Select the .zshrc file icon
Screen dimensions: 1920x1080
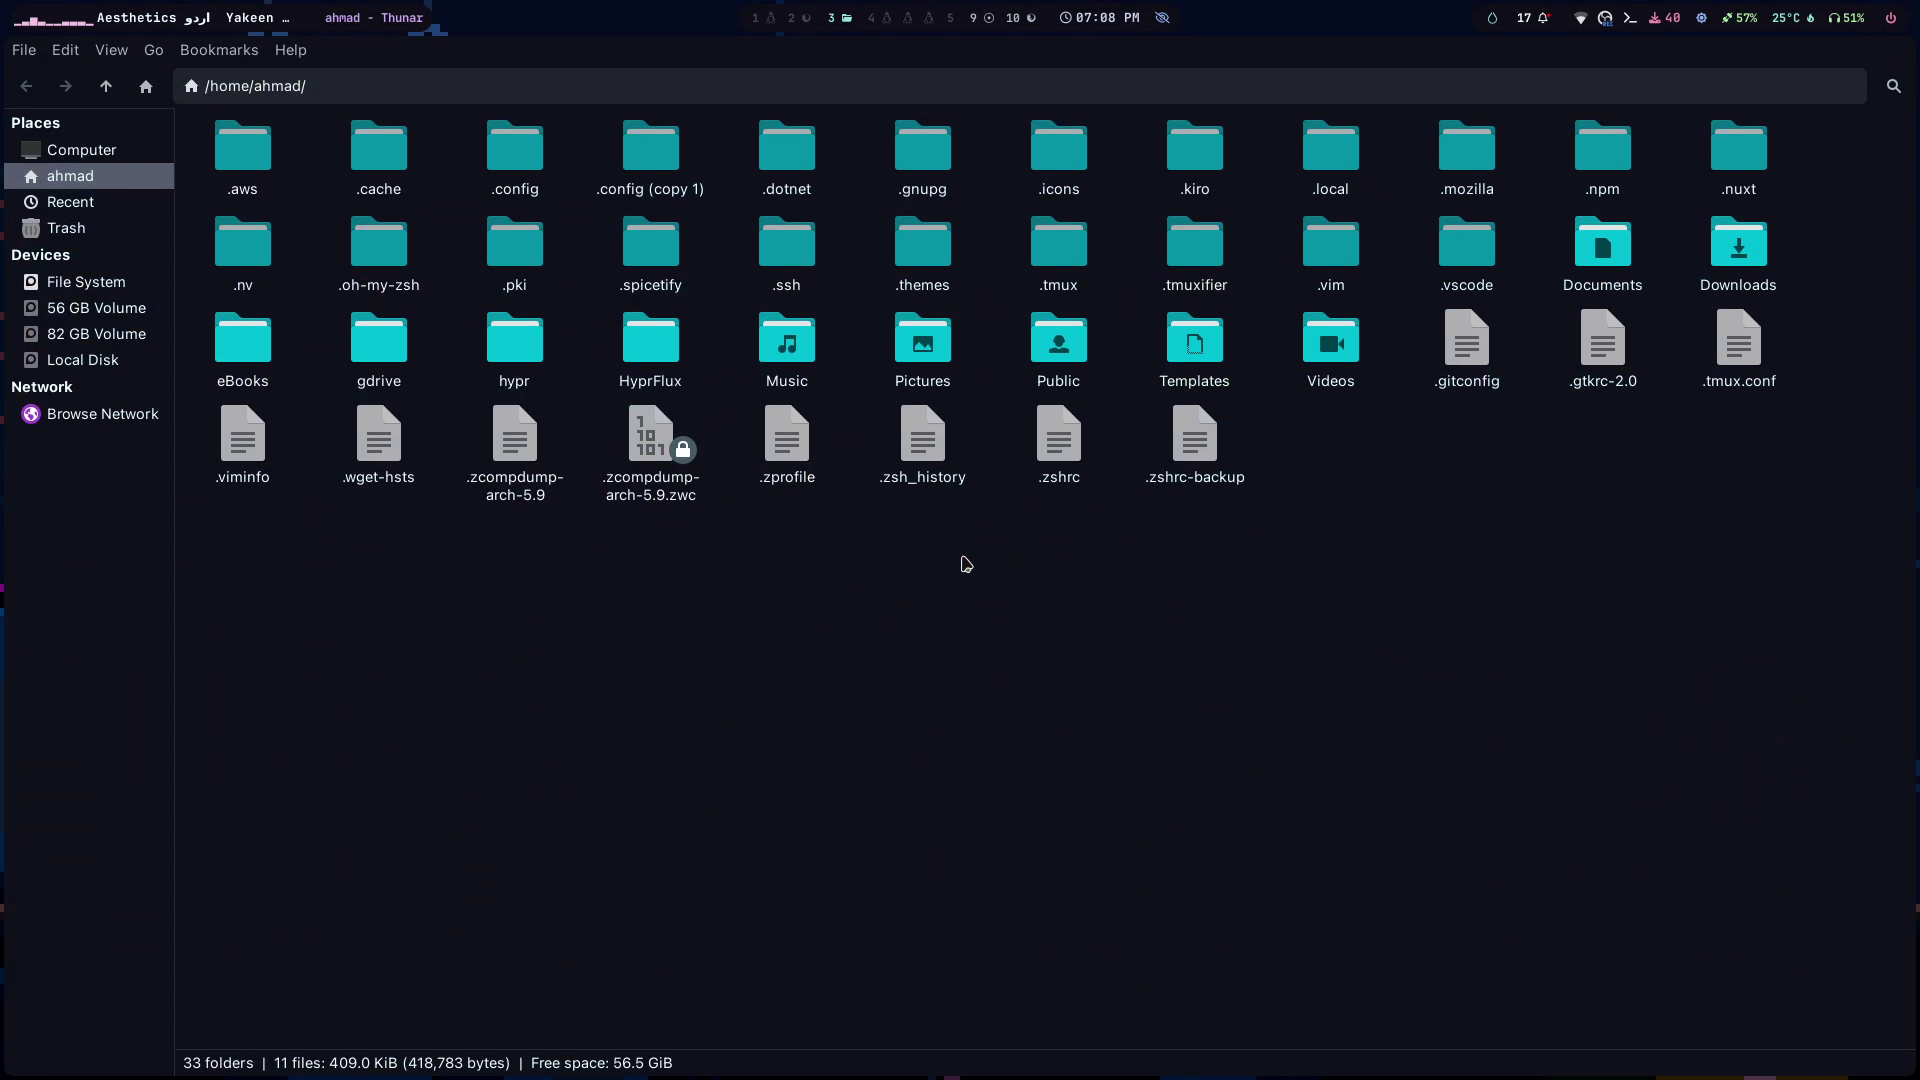pos(1058,434)
